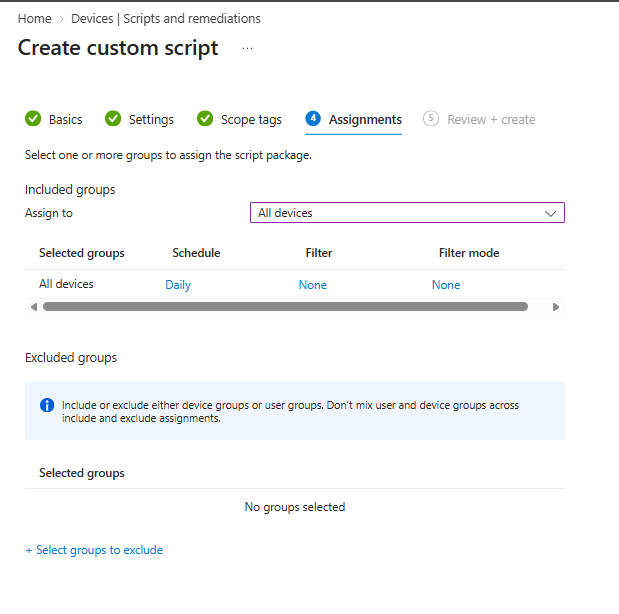Click the green checkmark icon for Basics
The width and height of the screenshot is (619, 614).
(x=33, y=118)
